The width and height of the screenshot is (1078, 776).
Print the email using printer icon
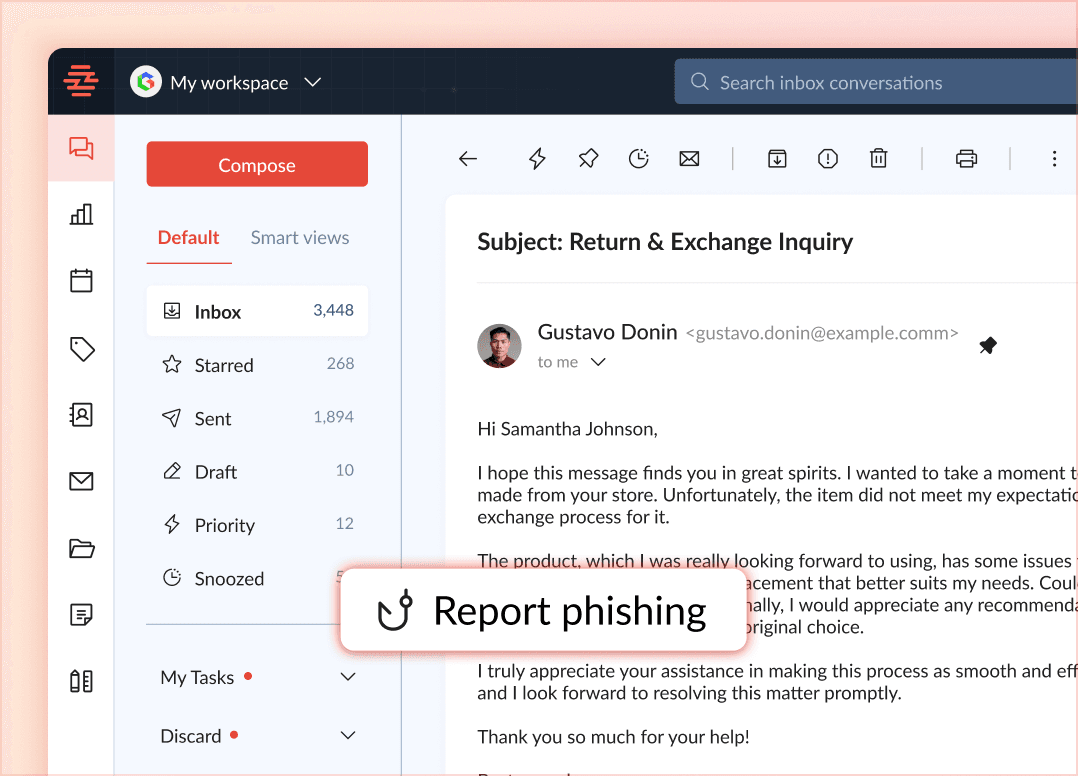(x=966, y=159)
